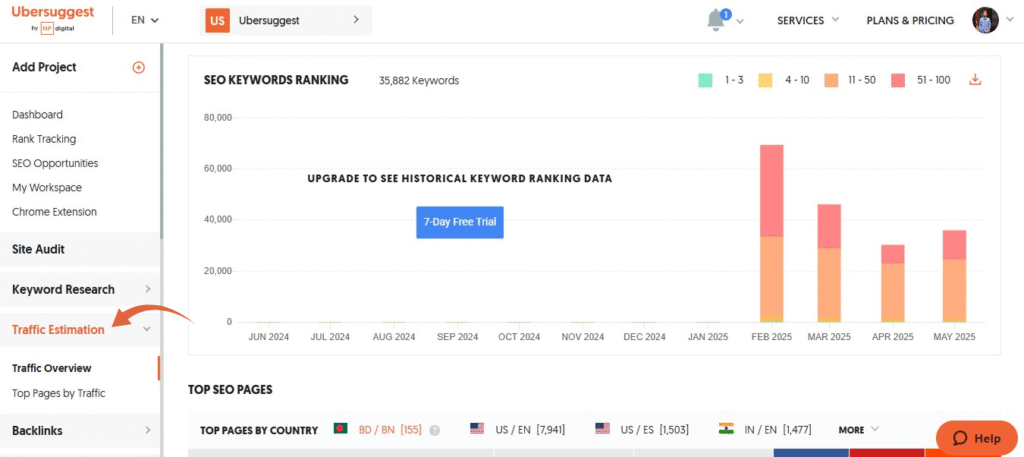Open the EN language dropdown
The width and height of the screenshot is (1024, 457).
click(145, 20)
